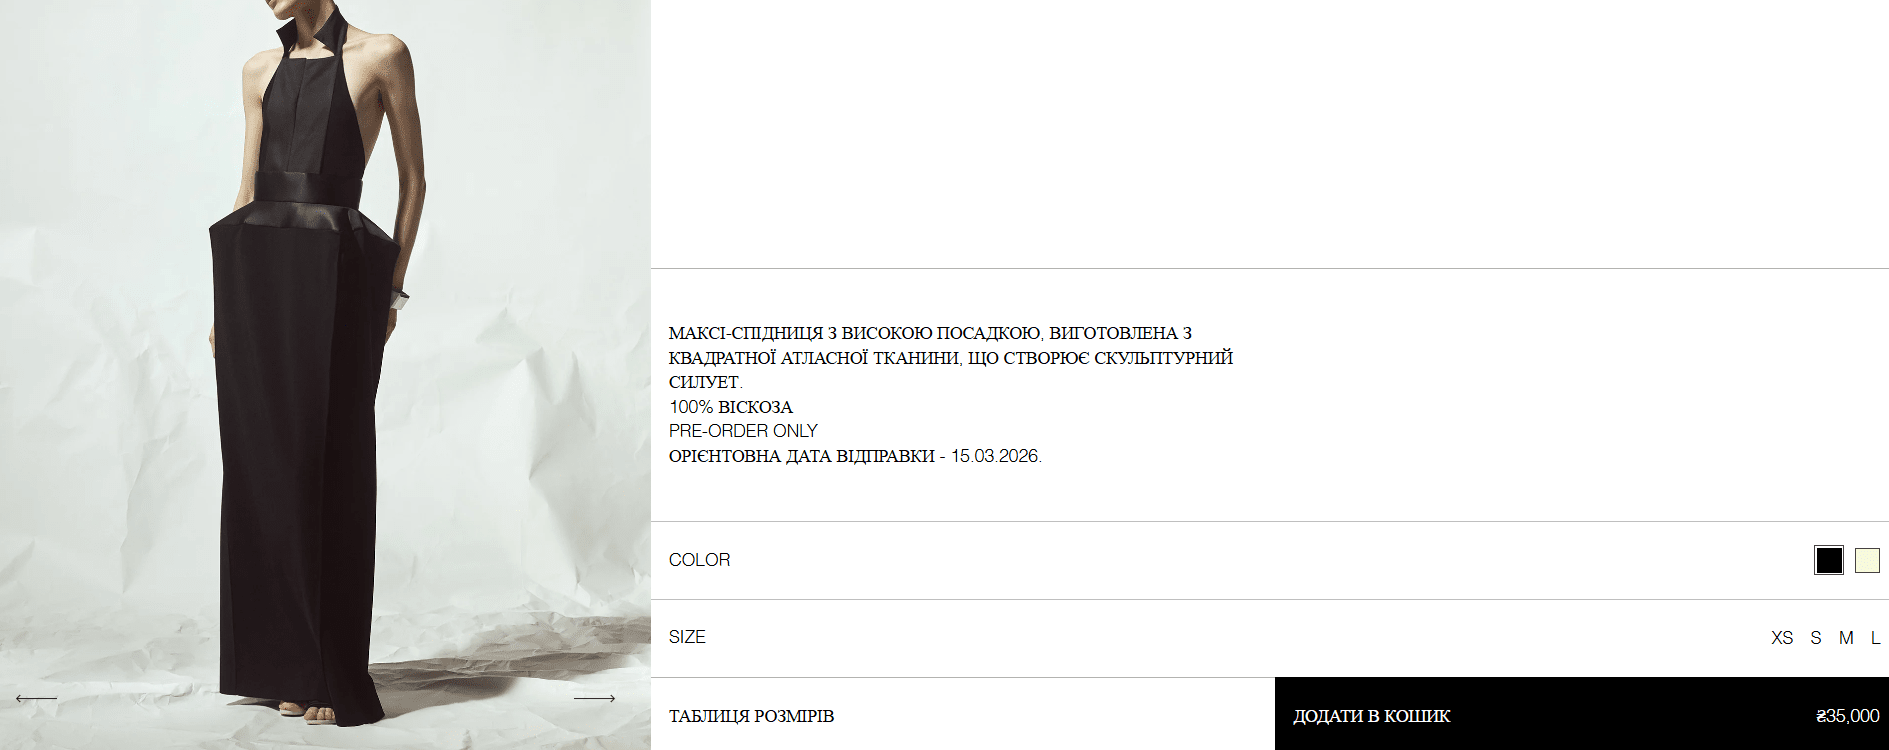Click the PRE-ORDER ONLY notice

click(743, 431)
